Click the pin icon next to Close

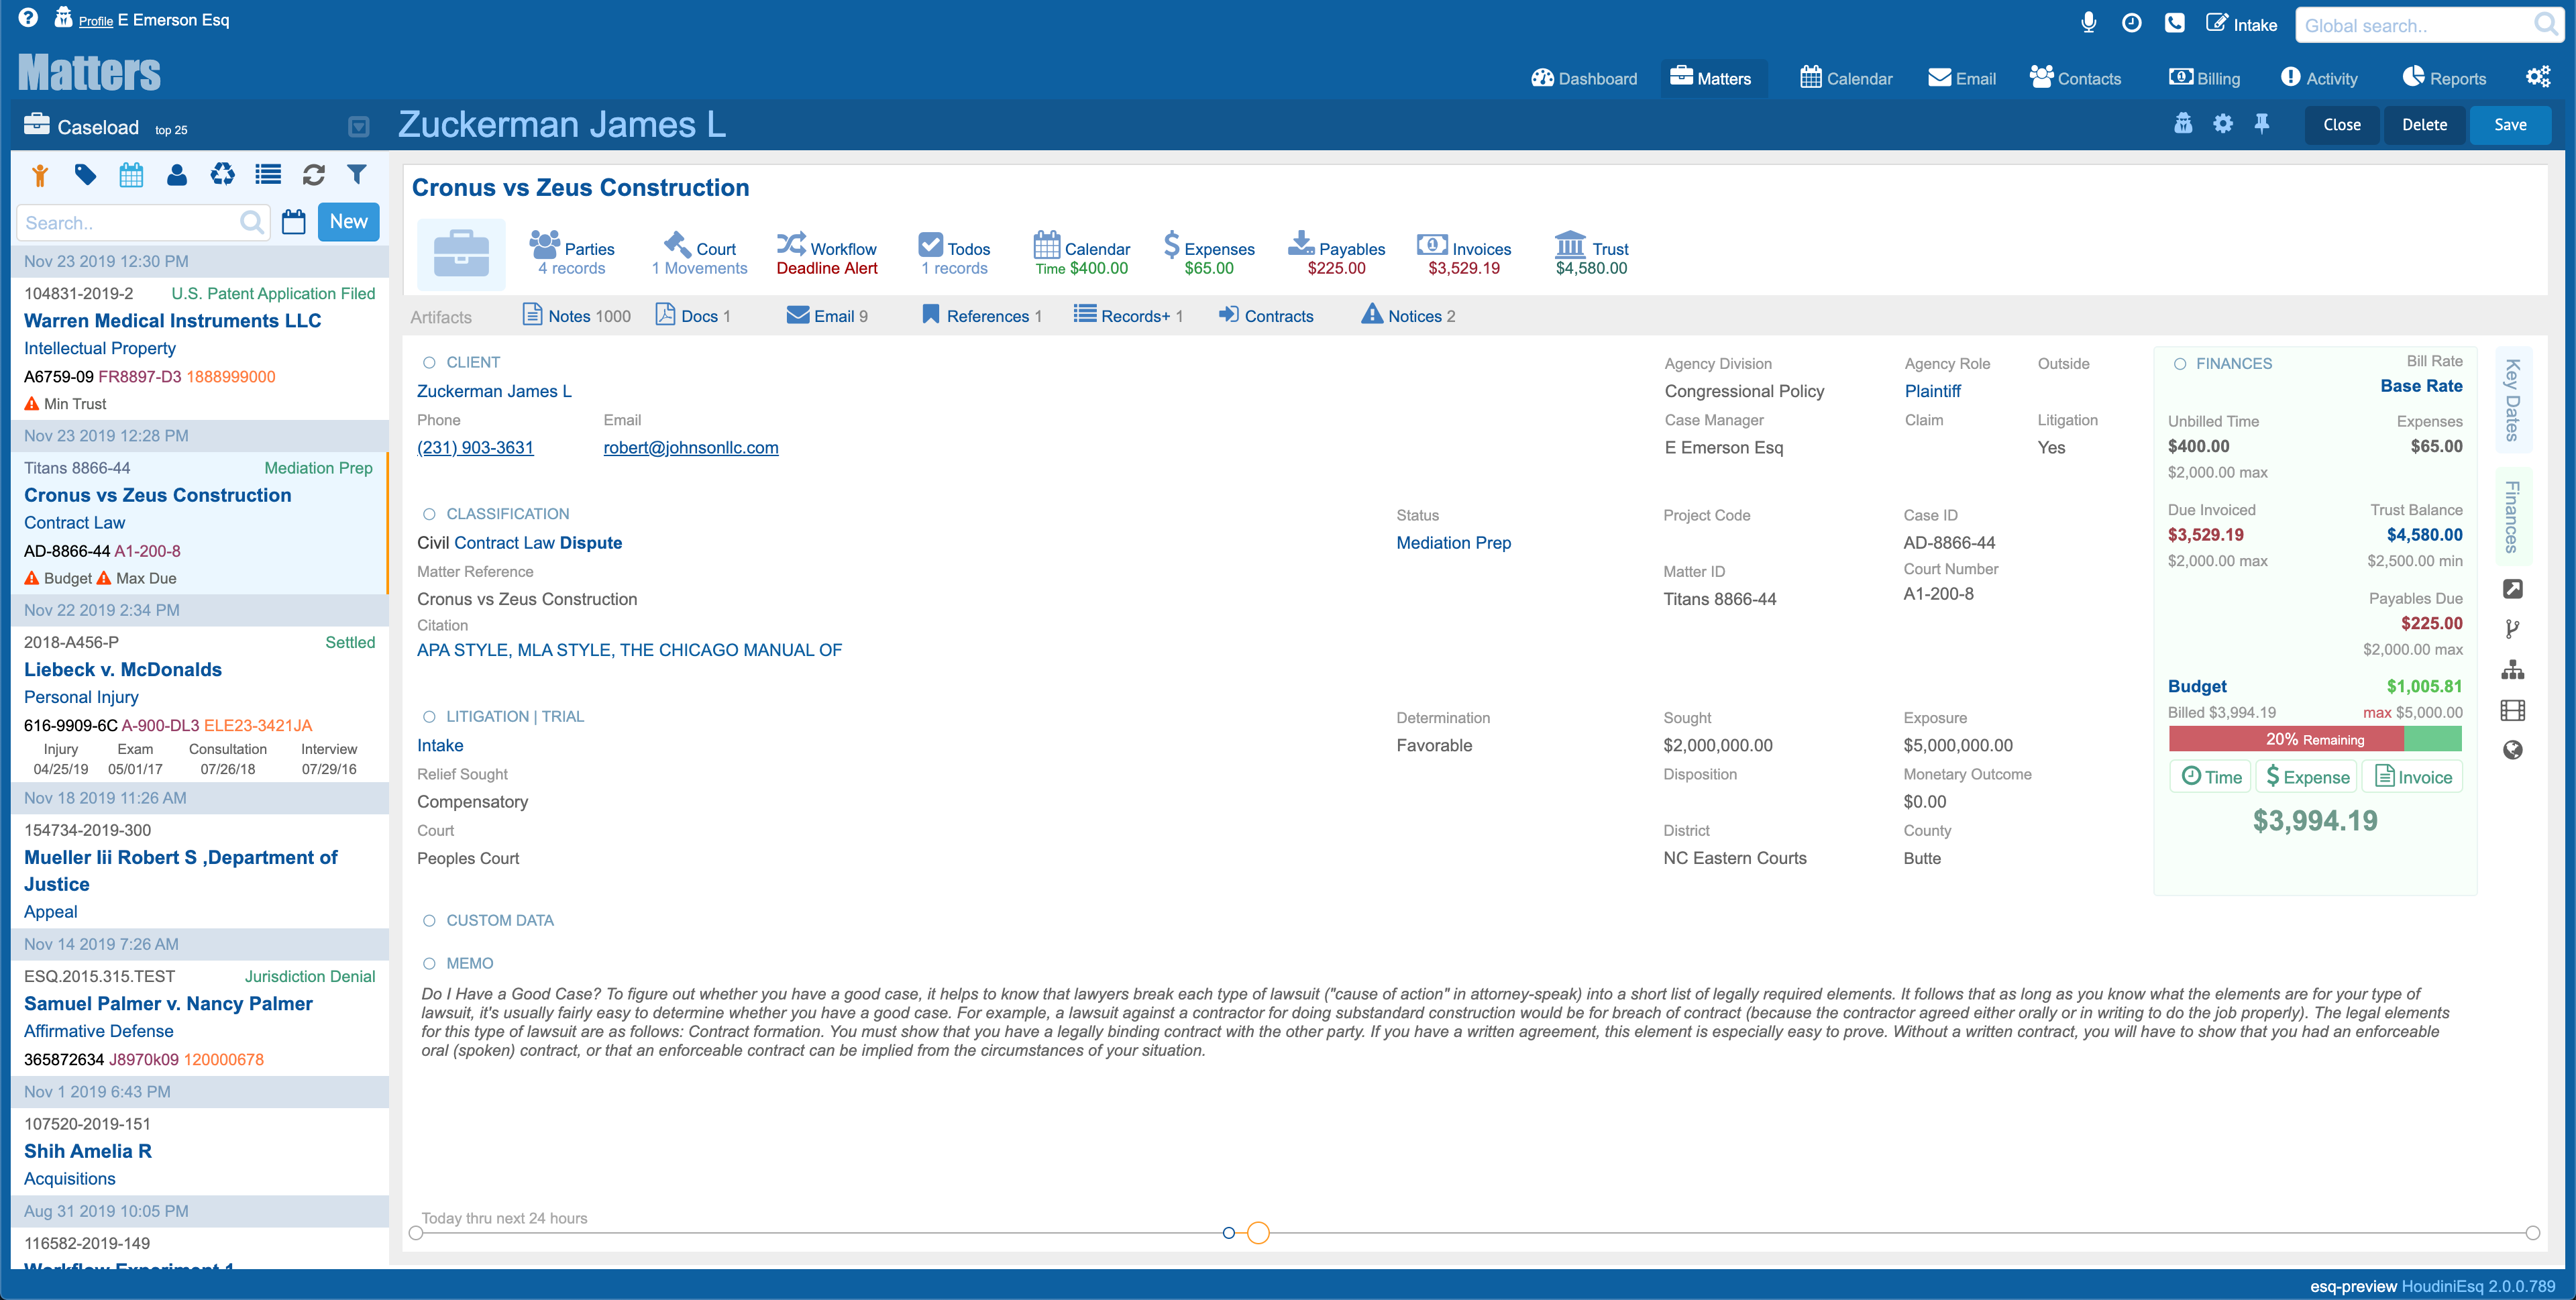tap(2261, 123)
